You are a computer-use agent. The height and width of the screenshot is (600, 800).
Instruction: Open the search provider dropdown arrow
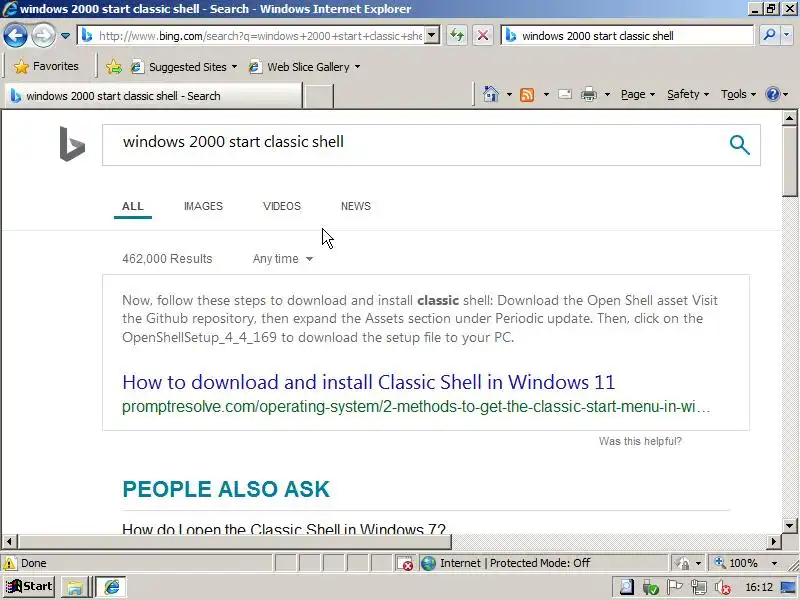pos(787,36)
